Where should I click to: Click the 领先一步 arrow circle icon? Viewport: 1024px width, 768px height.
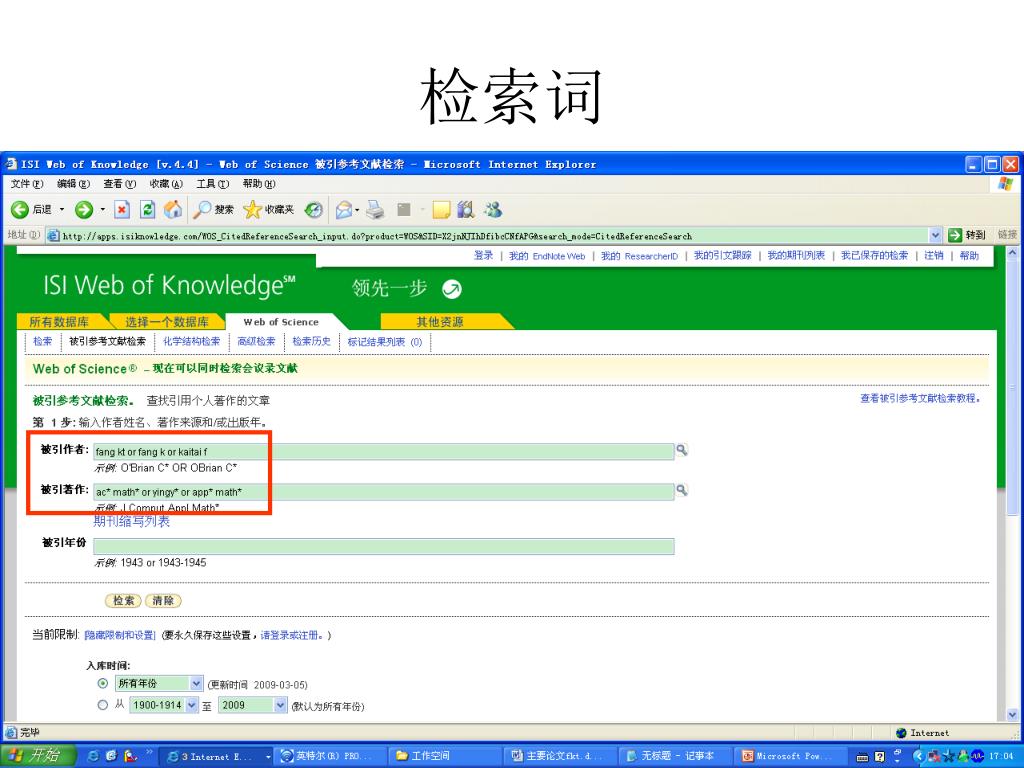click(452, 288)
